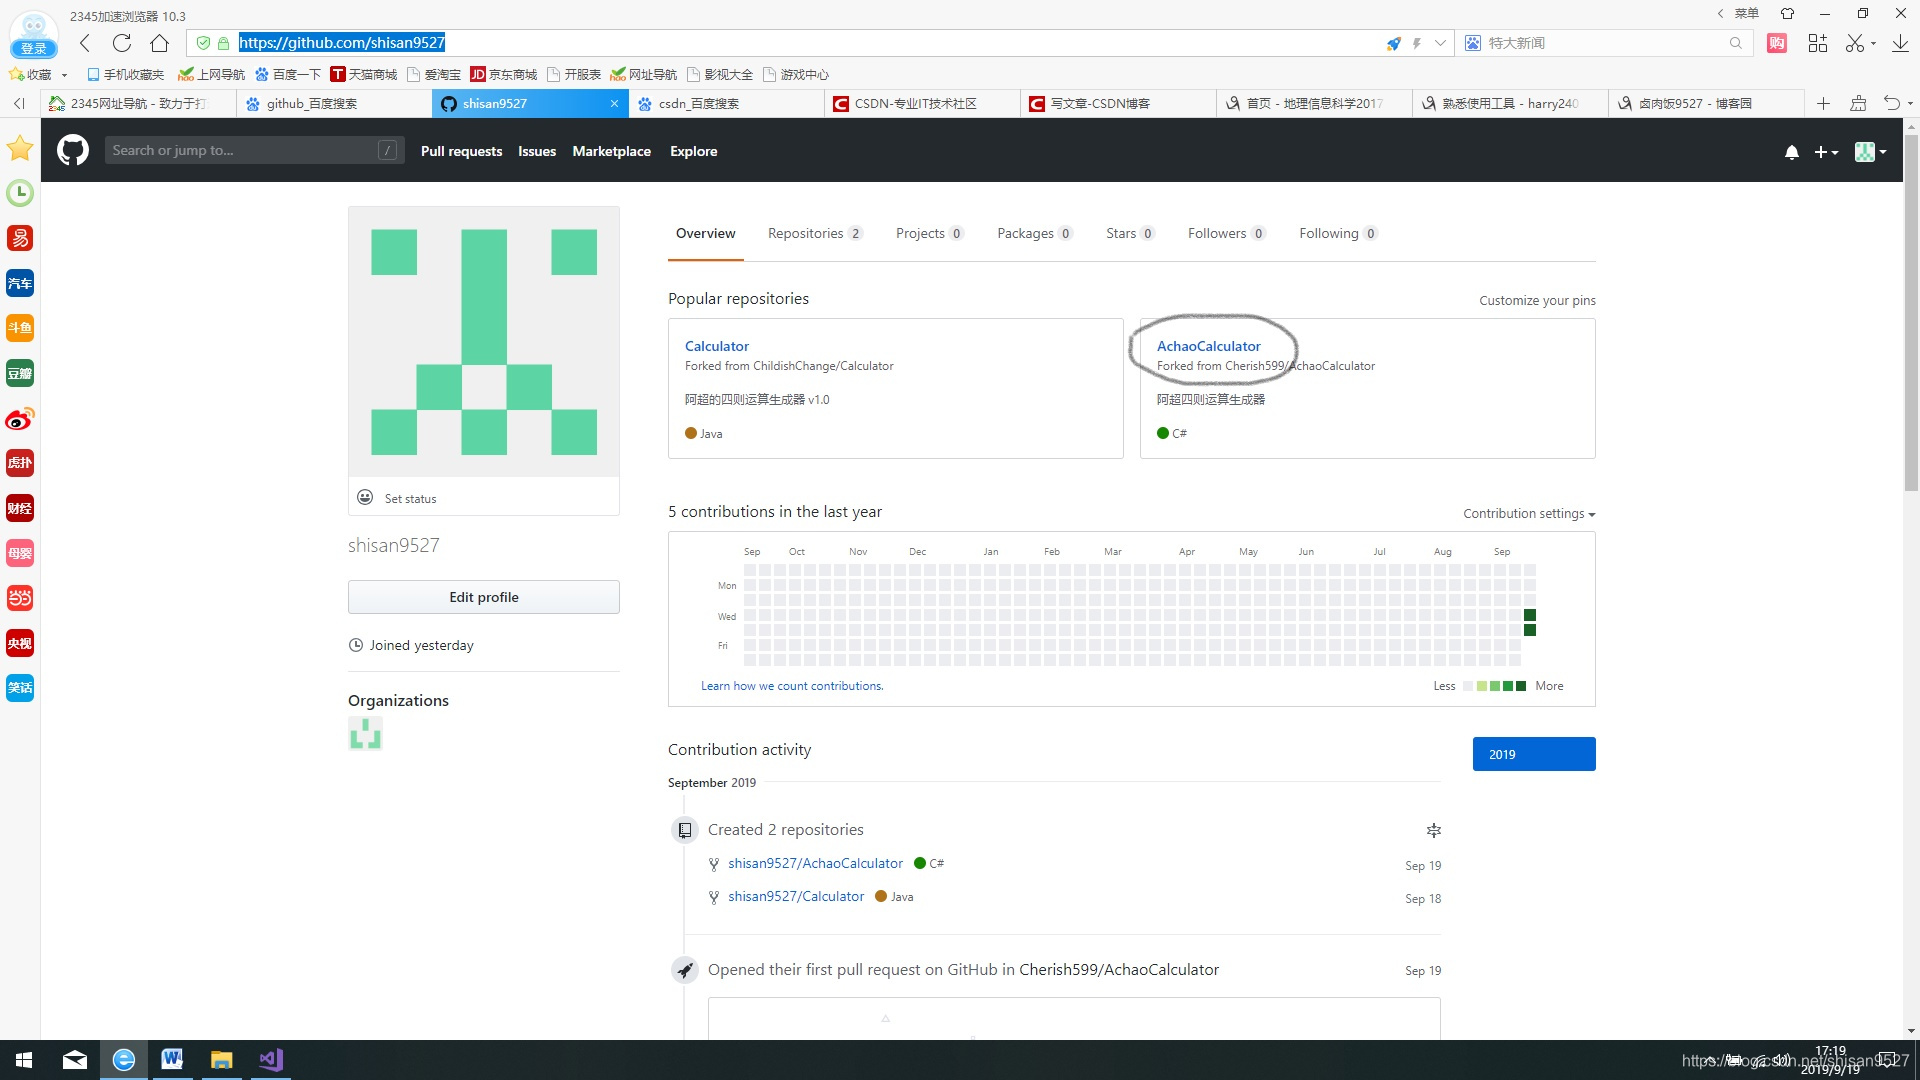
Task: Focus the GitHub search or jump to field
Action: [x=254, y=150]
